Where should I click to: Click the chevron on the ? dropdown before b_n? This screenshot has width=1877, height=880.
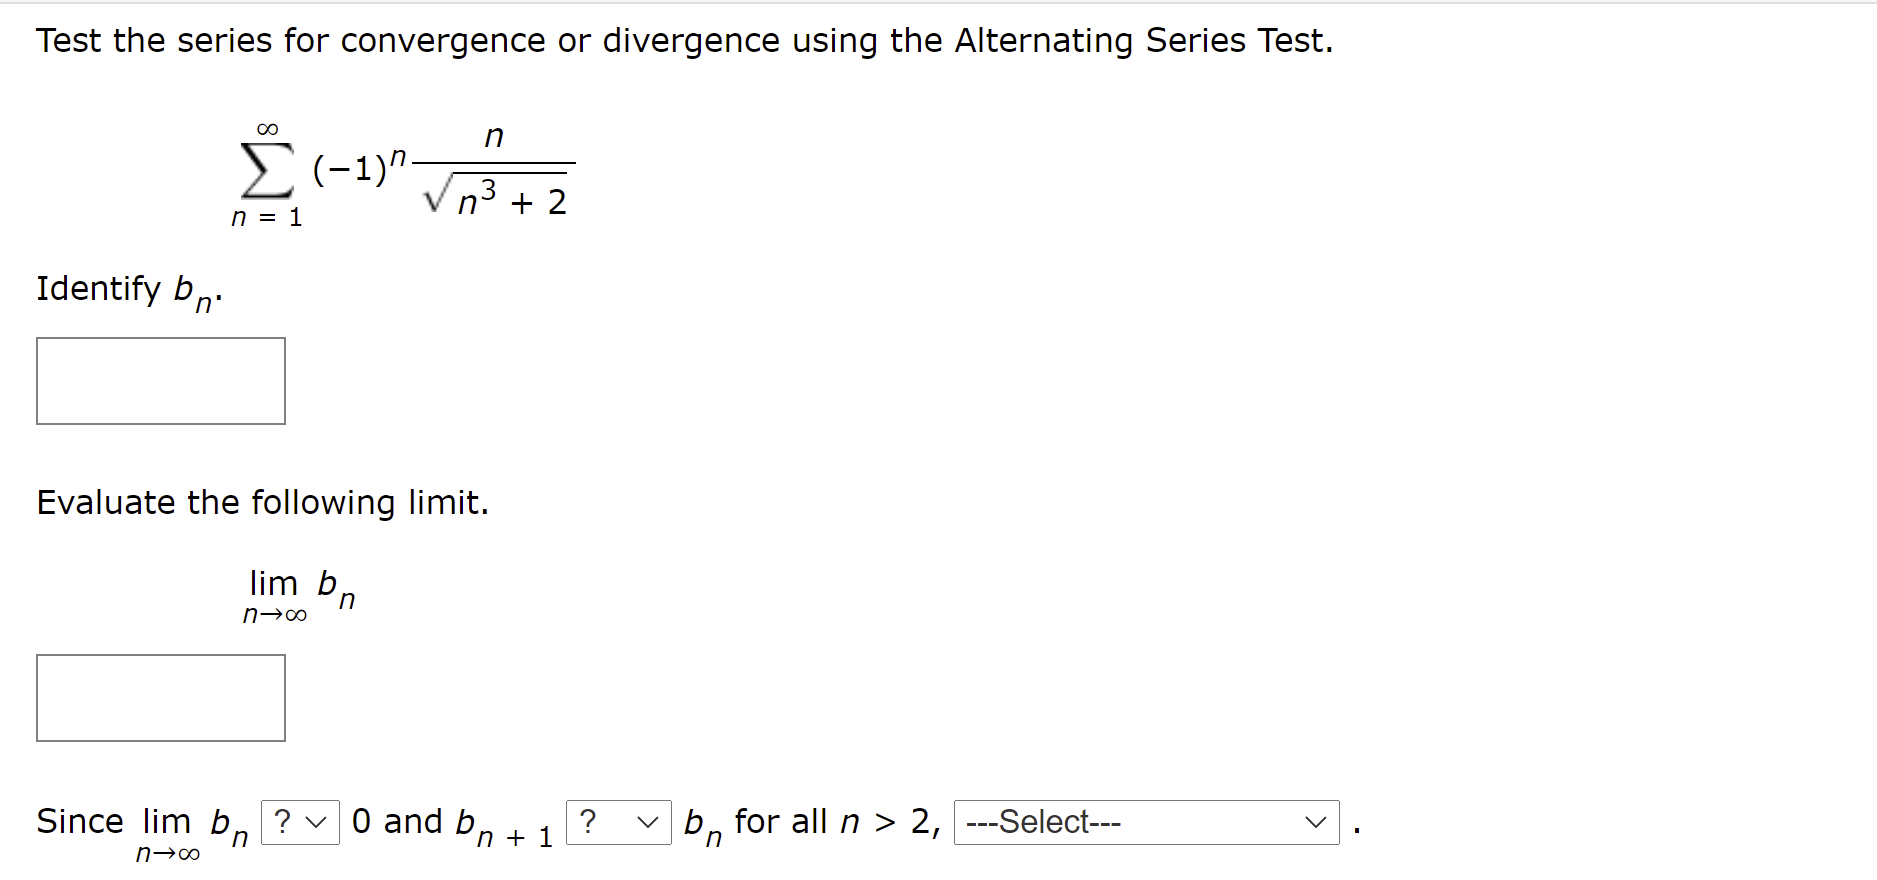[648, 822]
